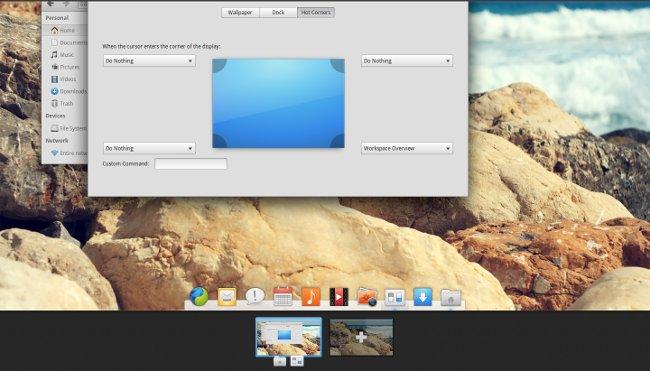Open the Workspace Overview corner dropdown
The image size is (650, 371).
[407, 148]
